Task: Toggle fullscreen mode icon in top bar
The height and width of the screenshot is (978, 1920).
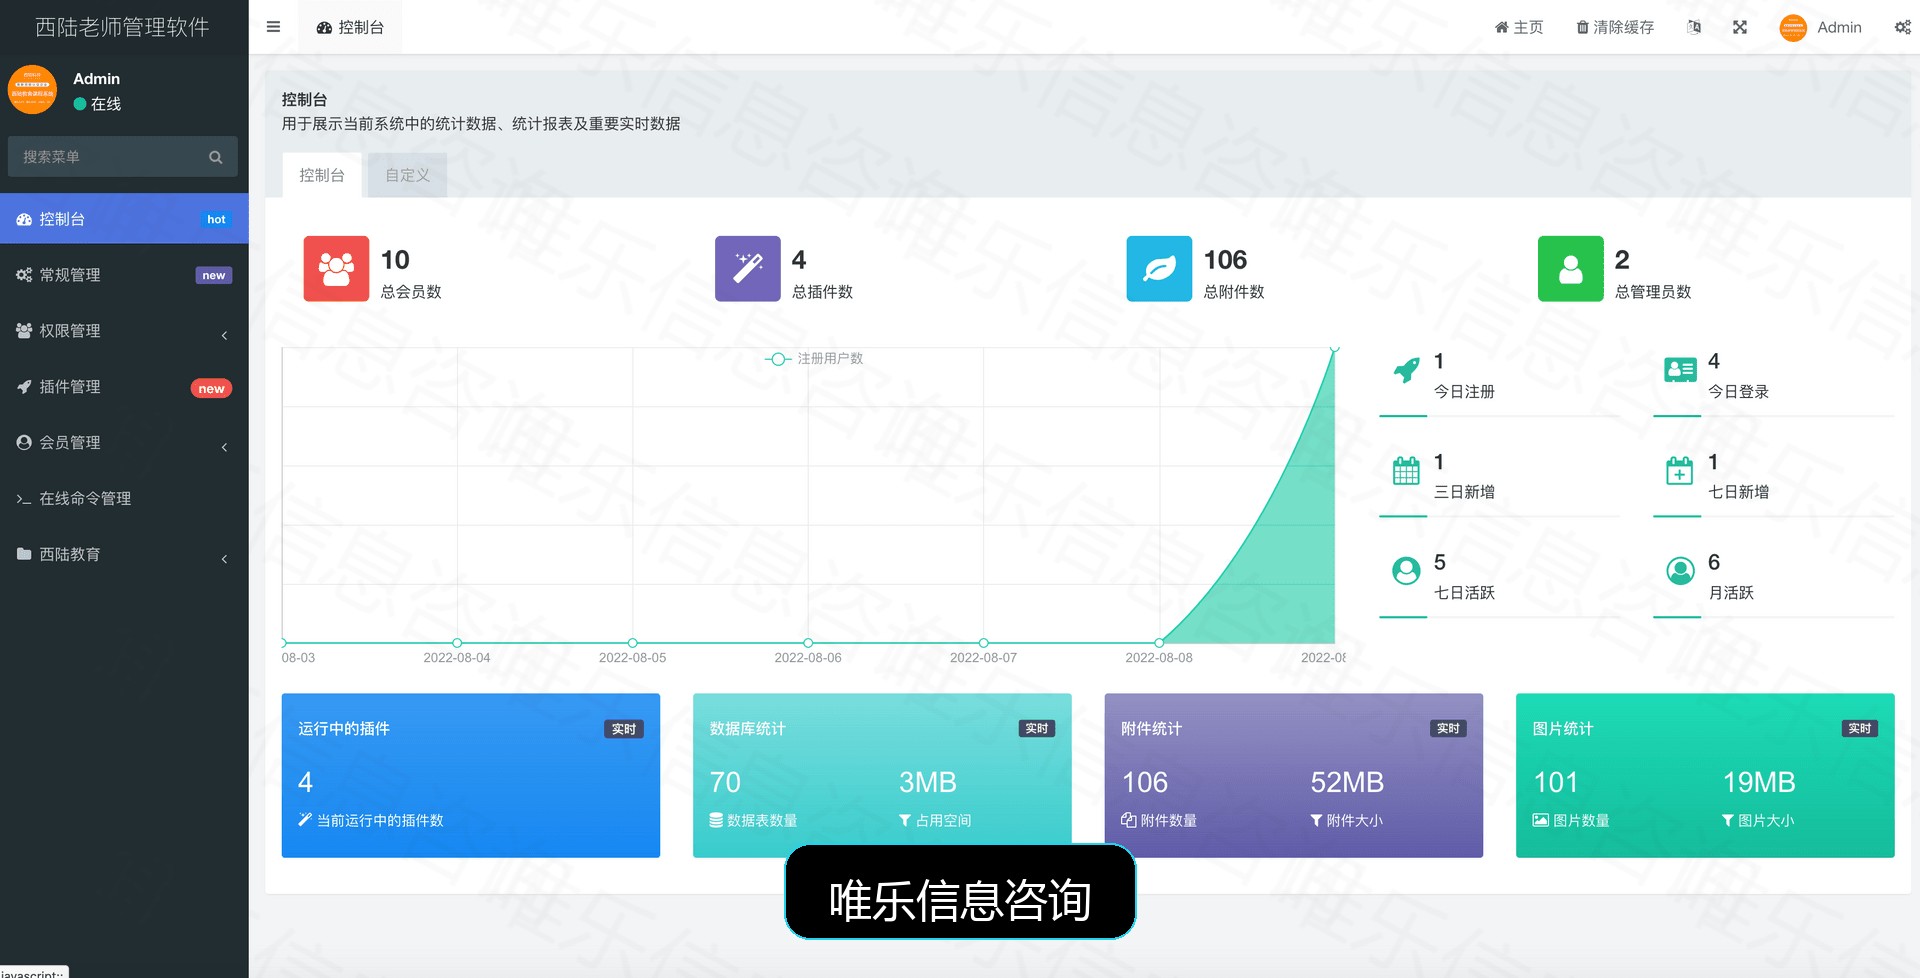Action: (1740, 27)
